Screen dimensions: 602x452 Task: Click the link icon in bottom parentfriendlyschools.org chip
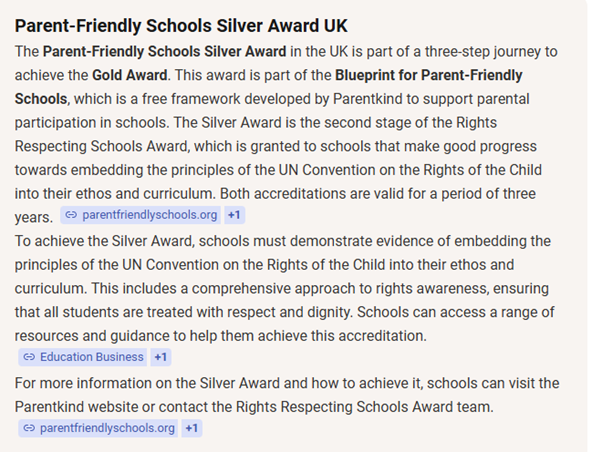tap(29, 428)
